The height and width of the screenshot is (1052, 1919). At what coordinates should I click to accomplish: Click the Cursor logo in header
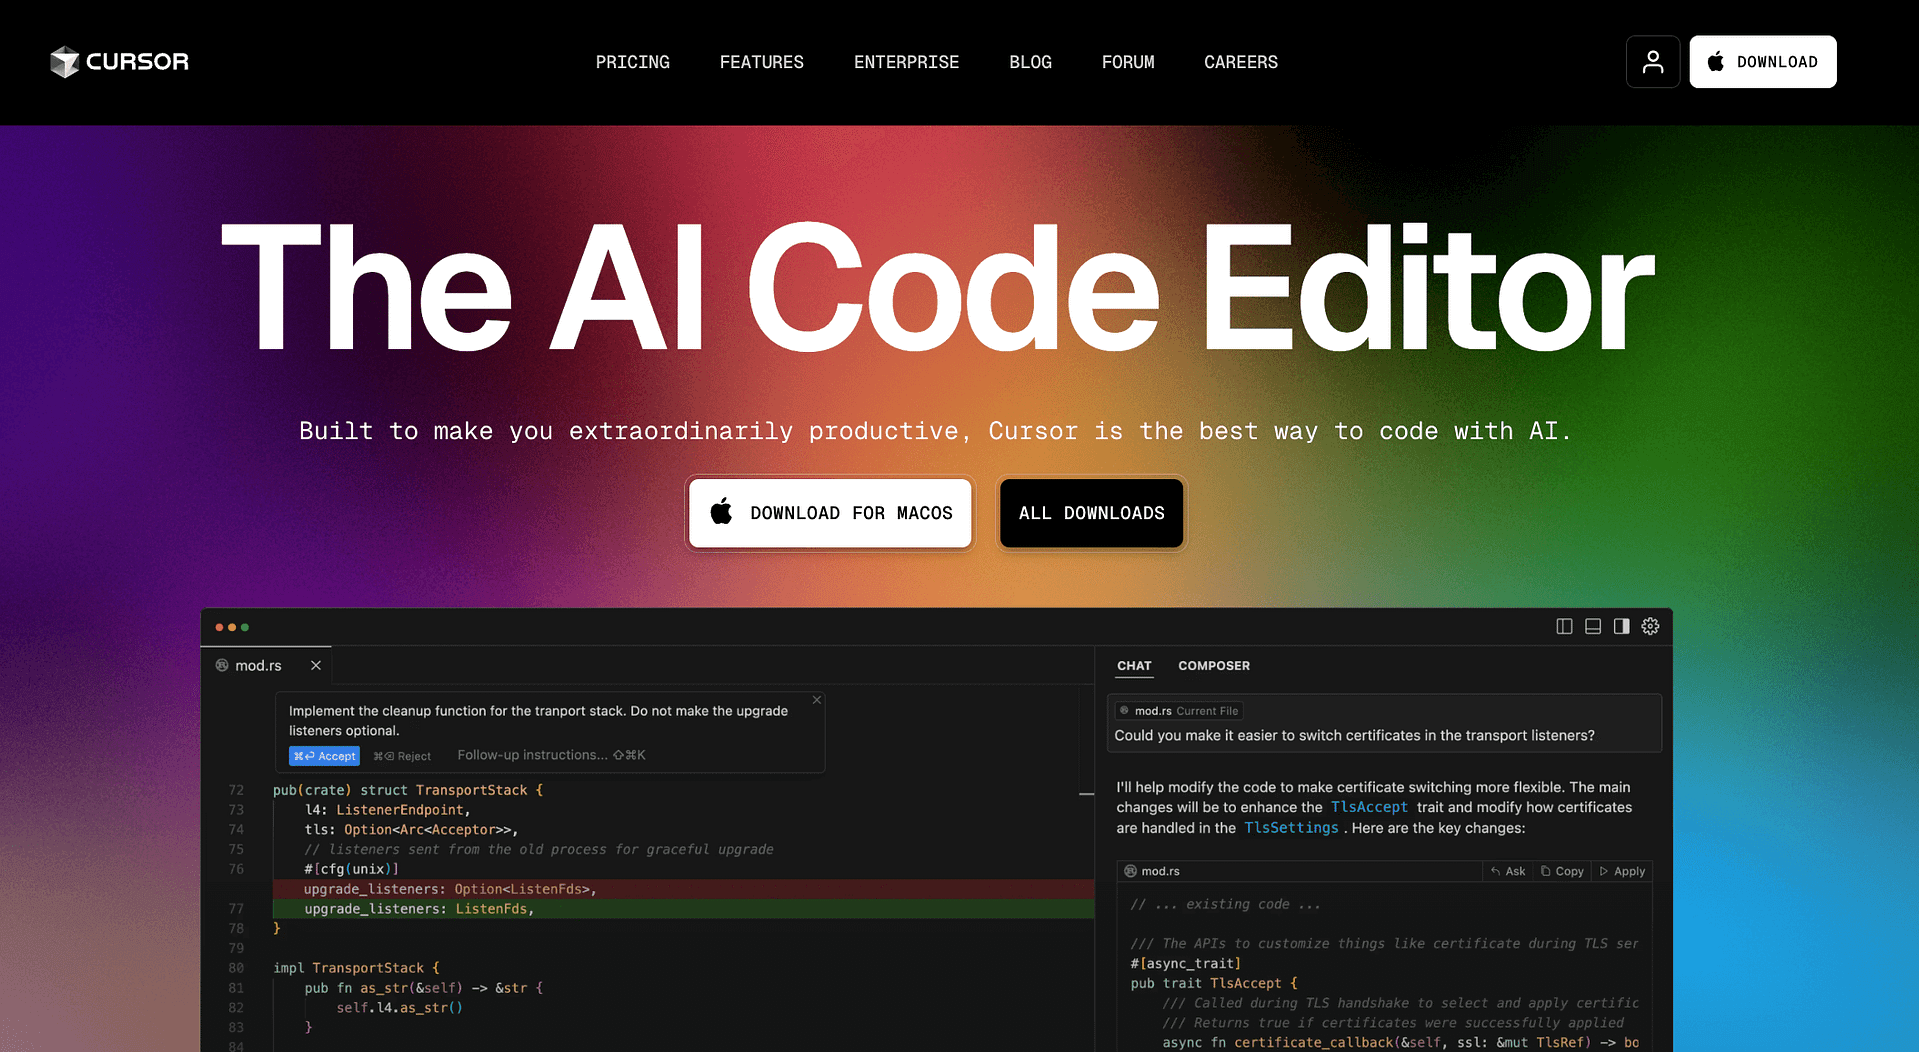tap(119, 62)
